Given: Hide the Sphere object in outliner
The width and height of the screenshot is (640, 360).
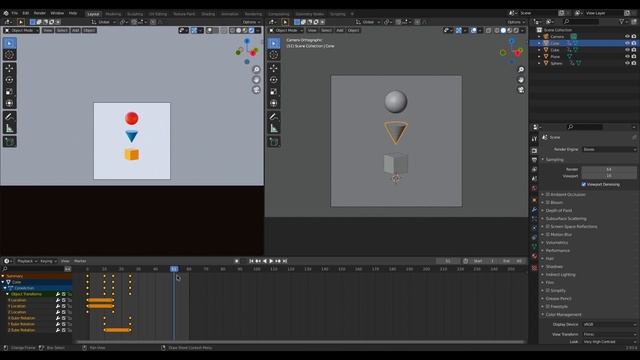Looking at the screenshot, I should (x=627, y=63).
